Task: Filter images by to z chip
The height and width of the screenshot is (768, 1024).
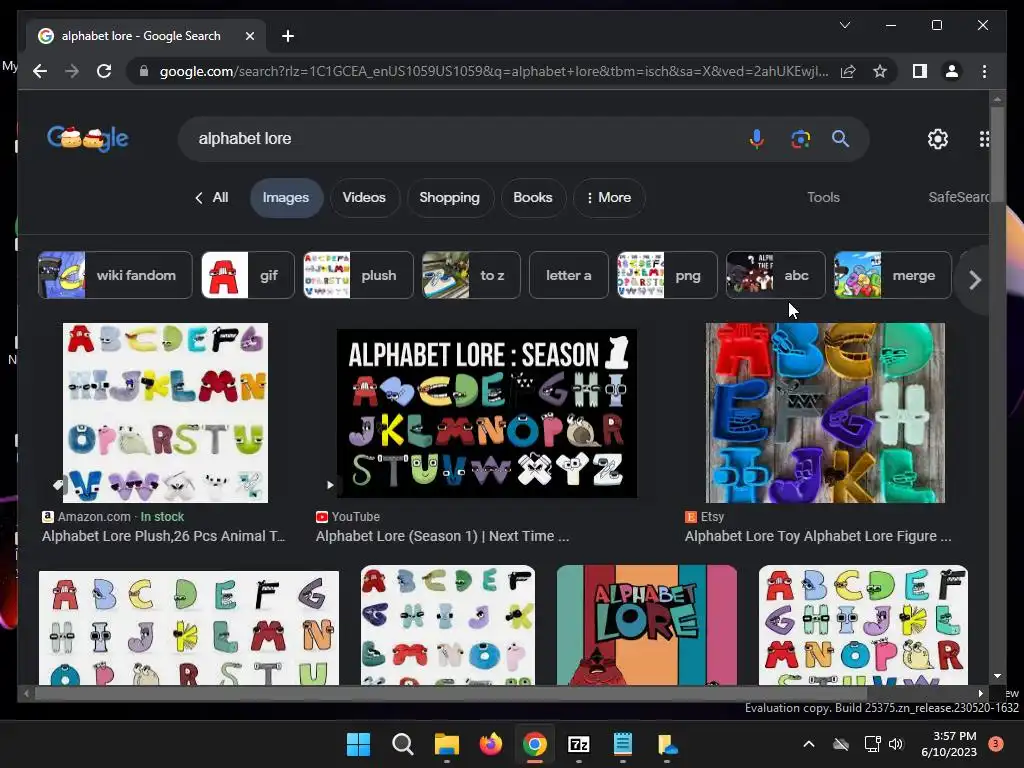Action: tap(471, 275)
